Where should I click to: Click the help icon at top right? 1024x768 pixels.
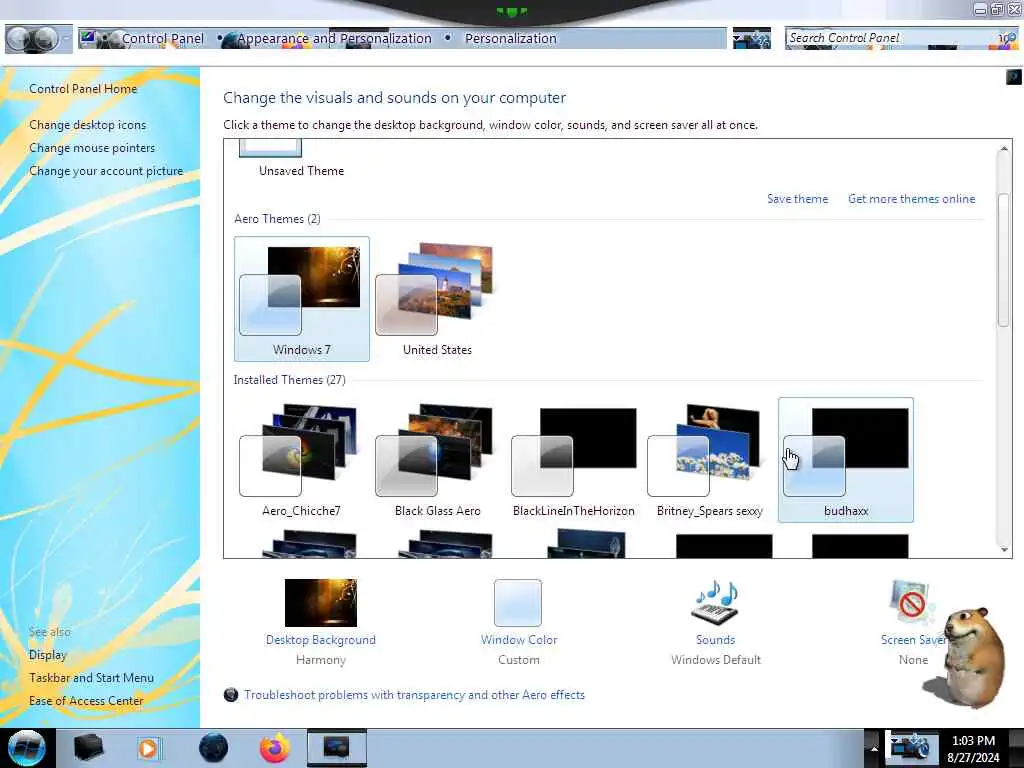point(1014,77)
